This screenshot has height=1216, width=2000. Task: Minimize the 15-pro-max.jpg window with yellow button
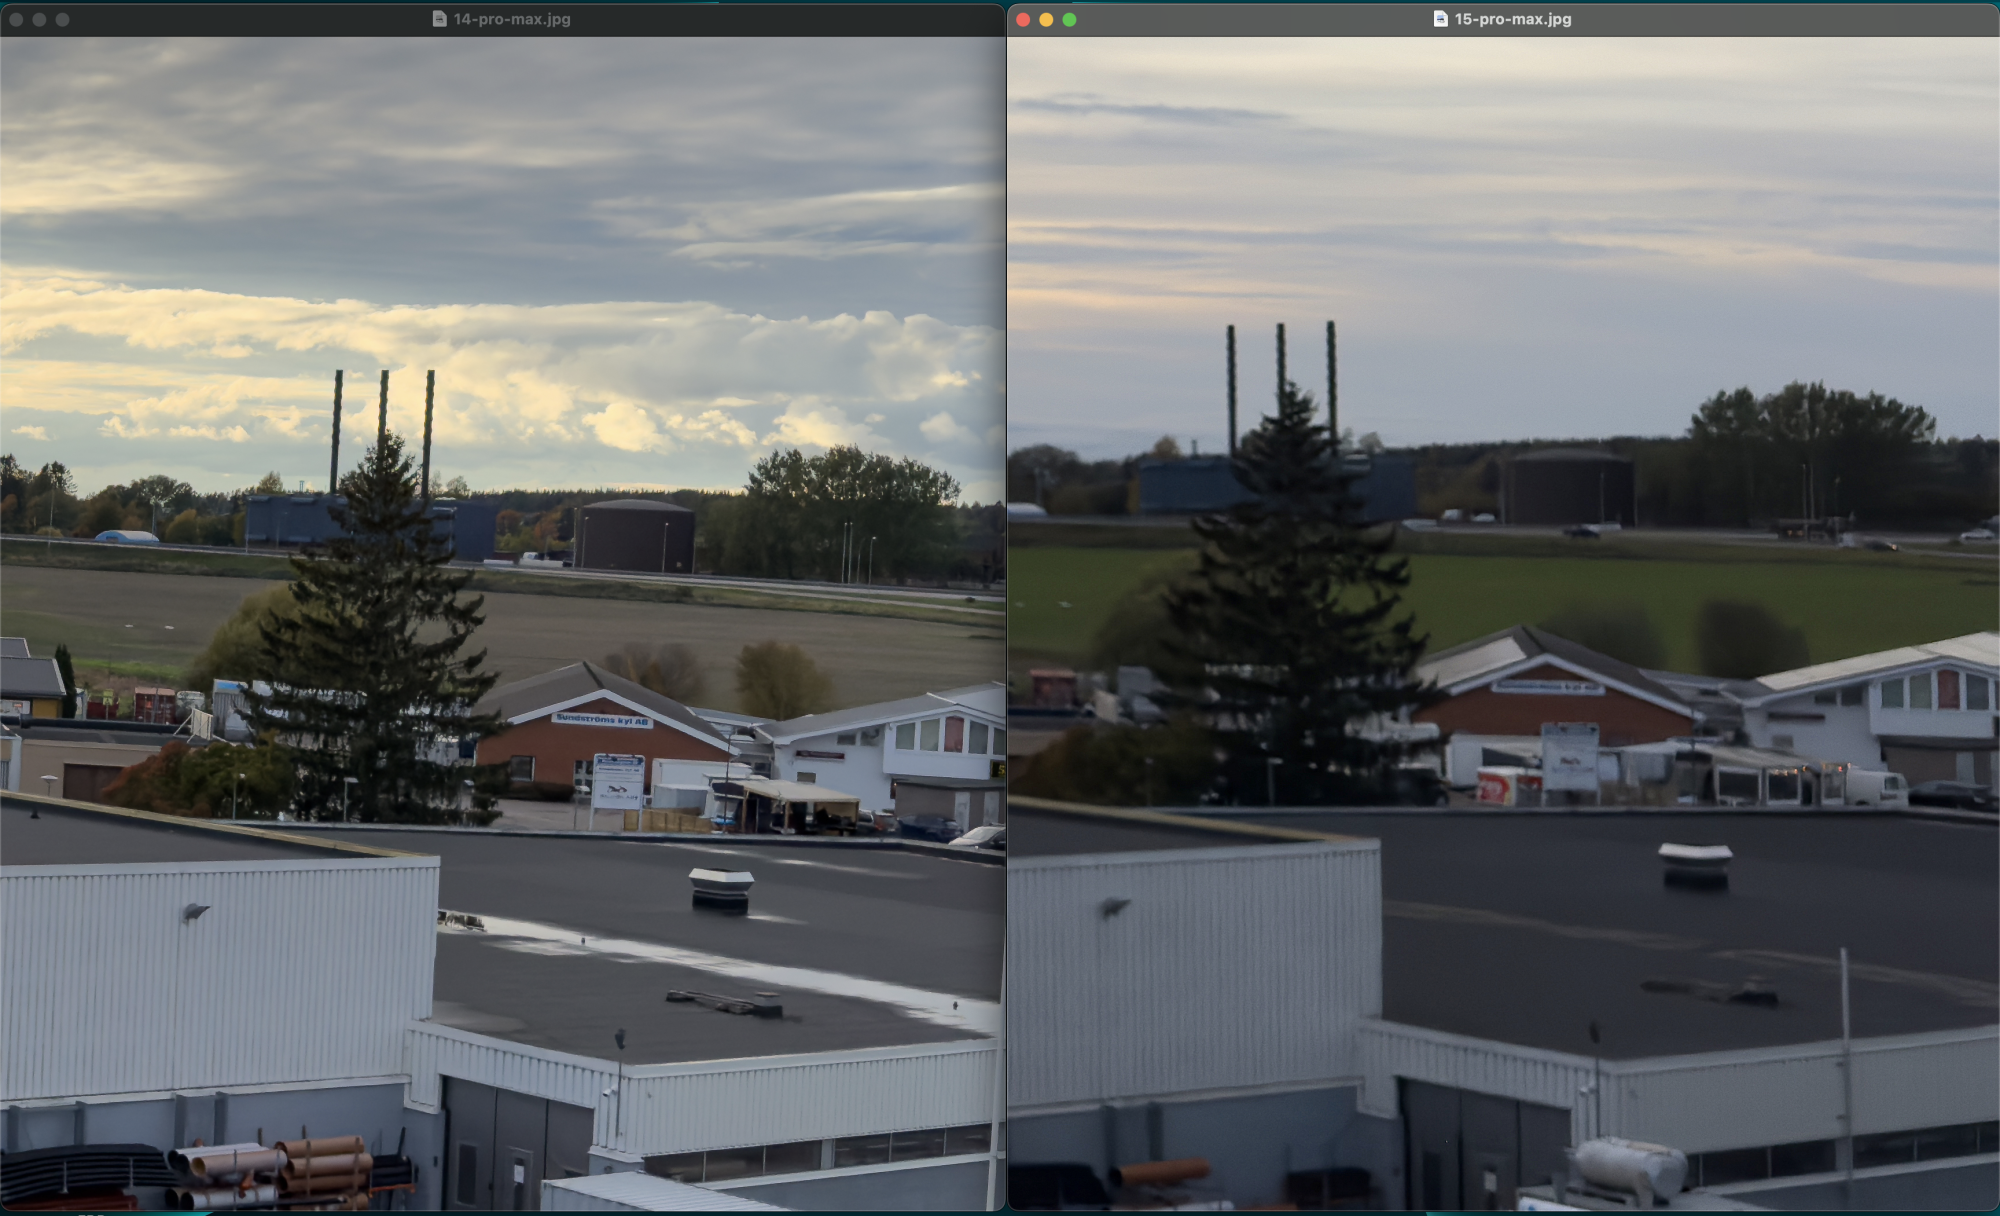click(1046, 19)
